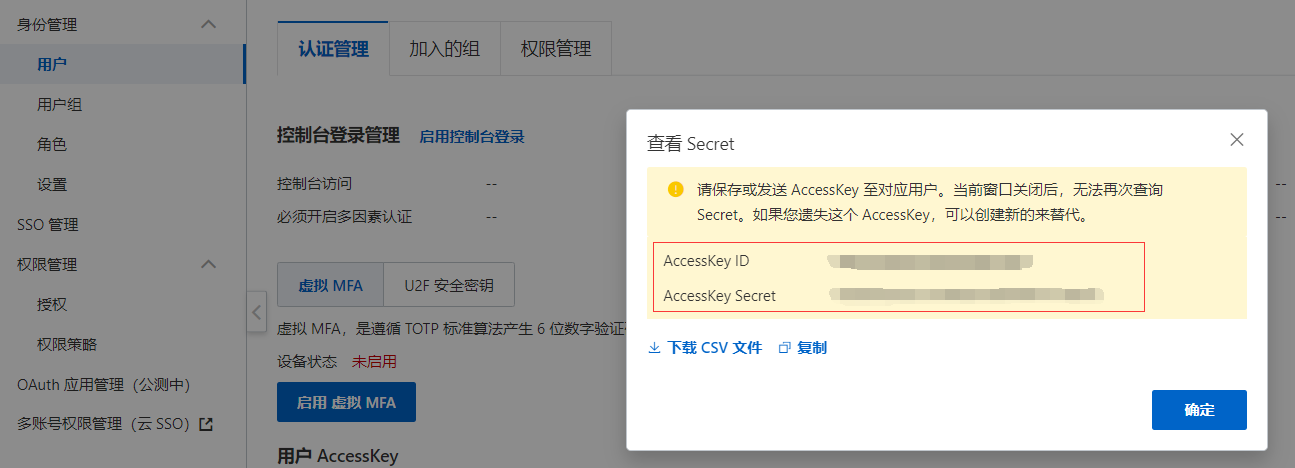The height and width of the screenshot is (468, 1295).
Task: Copy the AccessKey using 复制 link
Action: click(812, 348)
